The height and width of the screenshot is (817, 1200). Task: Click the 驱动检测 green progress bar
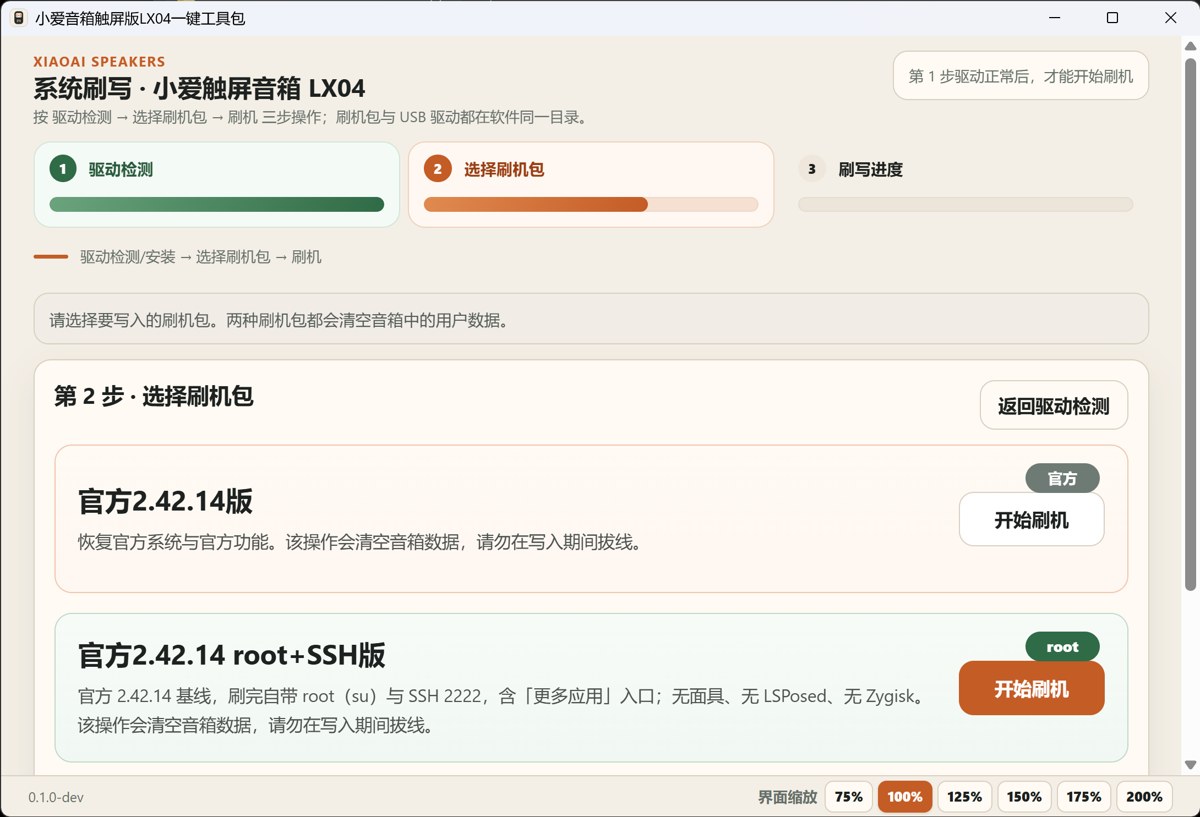216,204
